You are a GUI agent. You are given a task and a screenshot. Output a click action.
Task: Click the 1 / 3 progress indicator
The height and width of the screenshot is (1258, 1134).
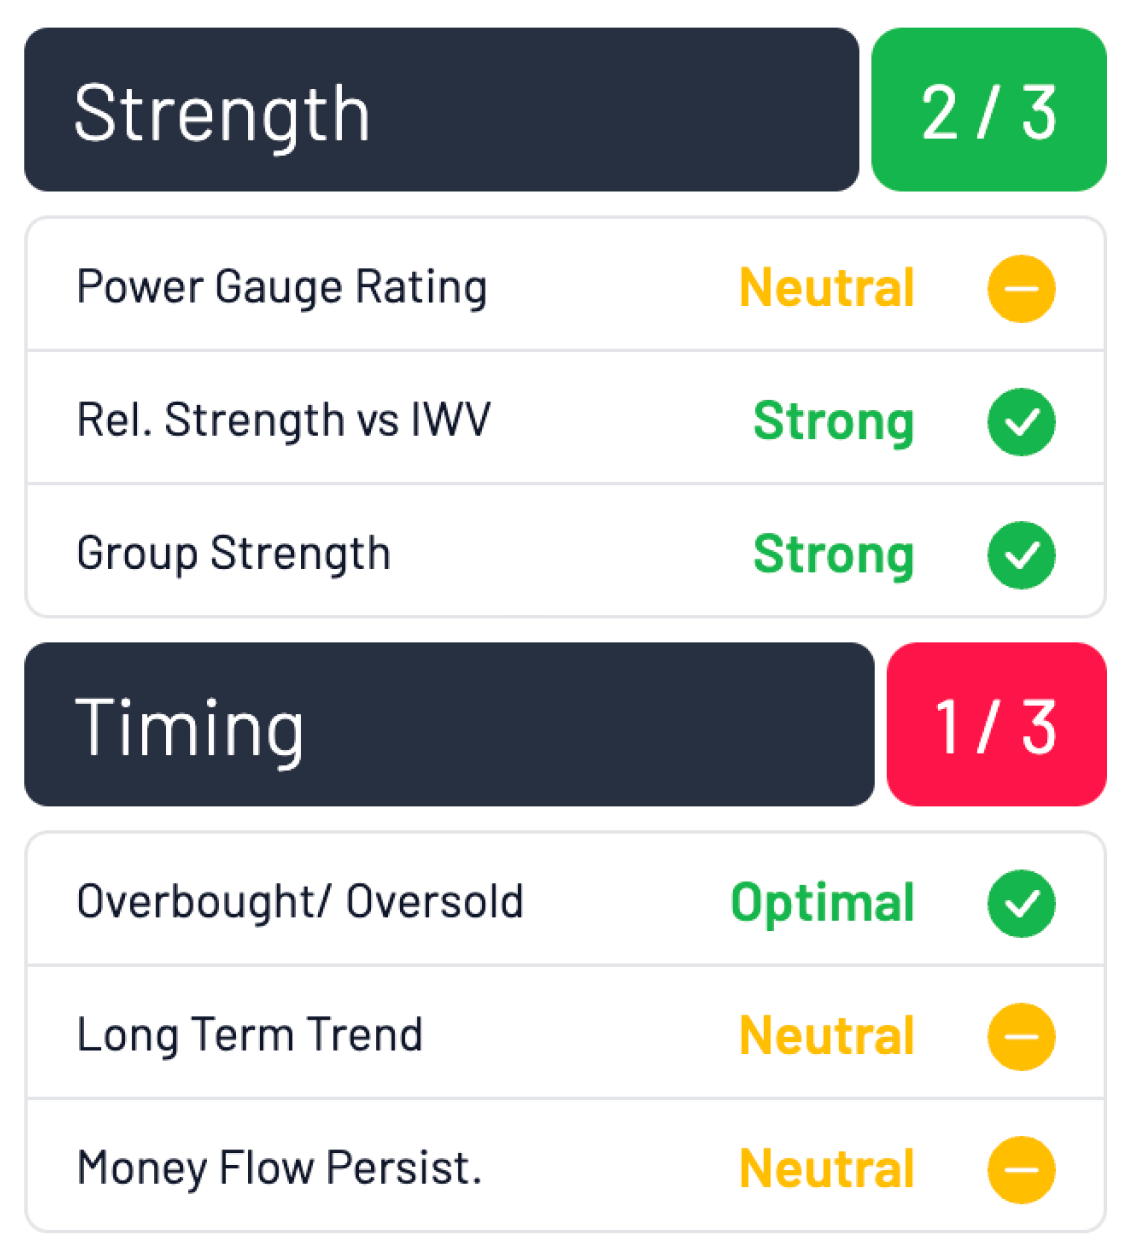996,725
